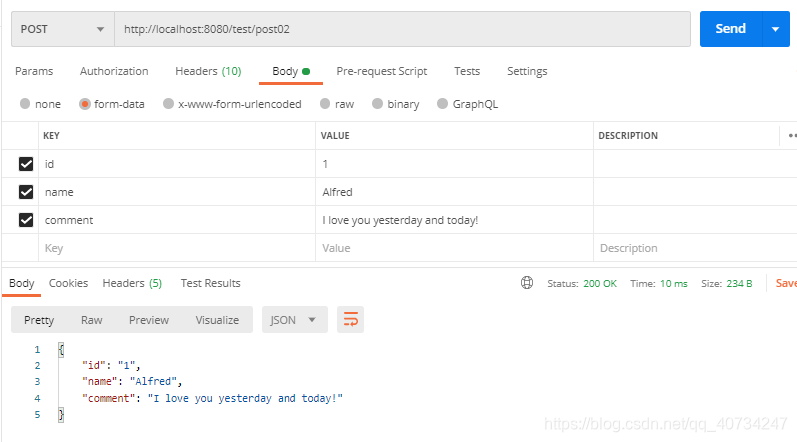Uncheck the comment row checkbox

[x=26, y=219]
